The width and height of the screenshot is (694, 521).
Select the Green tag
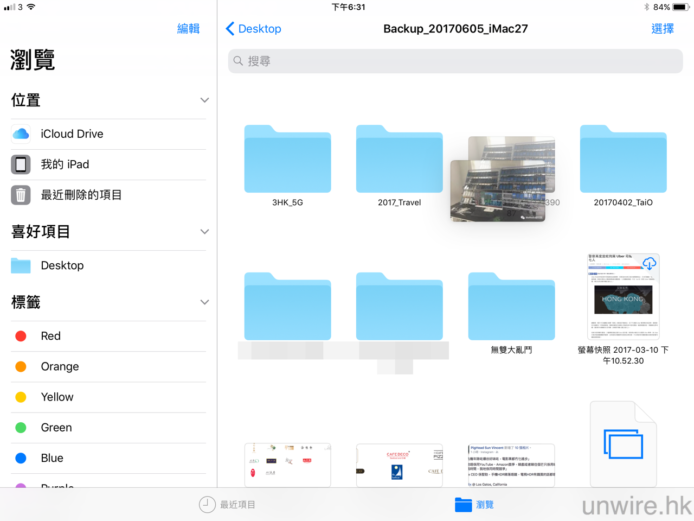tap(55, 427)
